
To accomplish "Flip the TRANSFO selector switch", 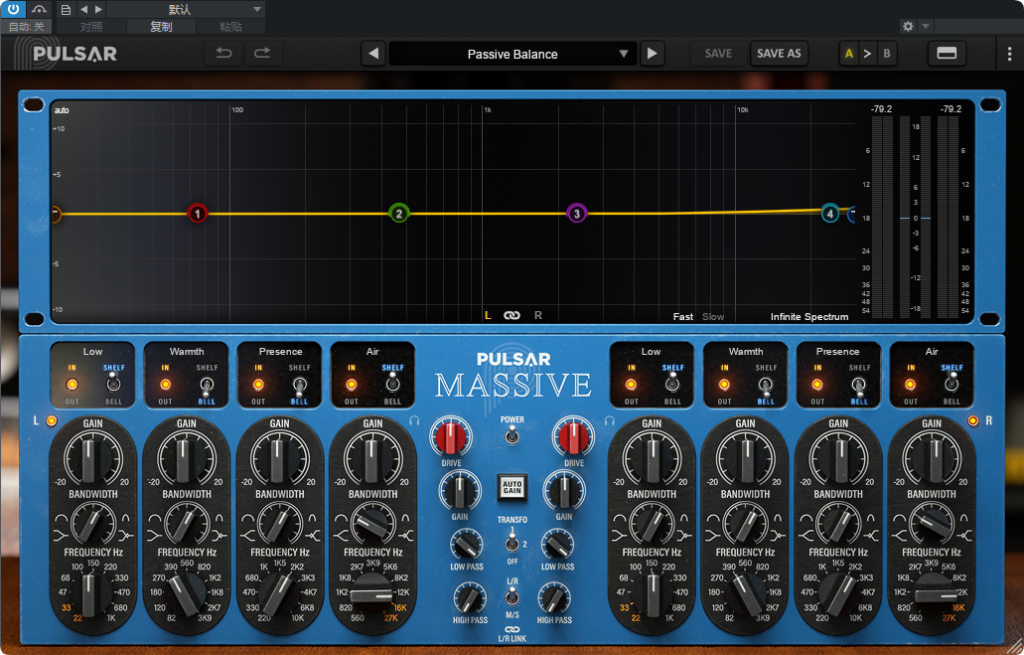I will pos(512,543).
